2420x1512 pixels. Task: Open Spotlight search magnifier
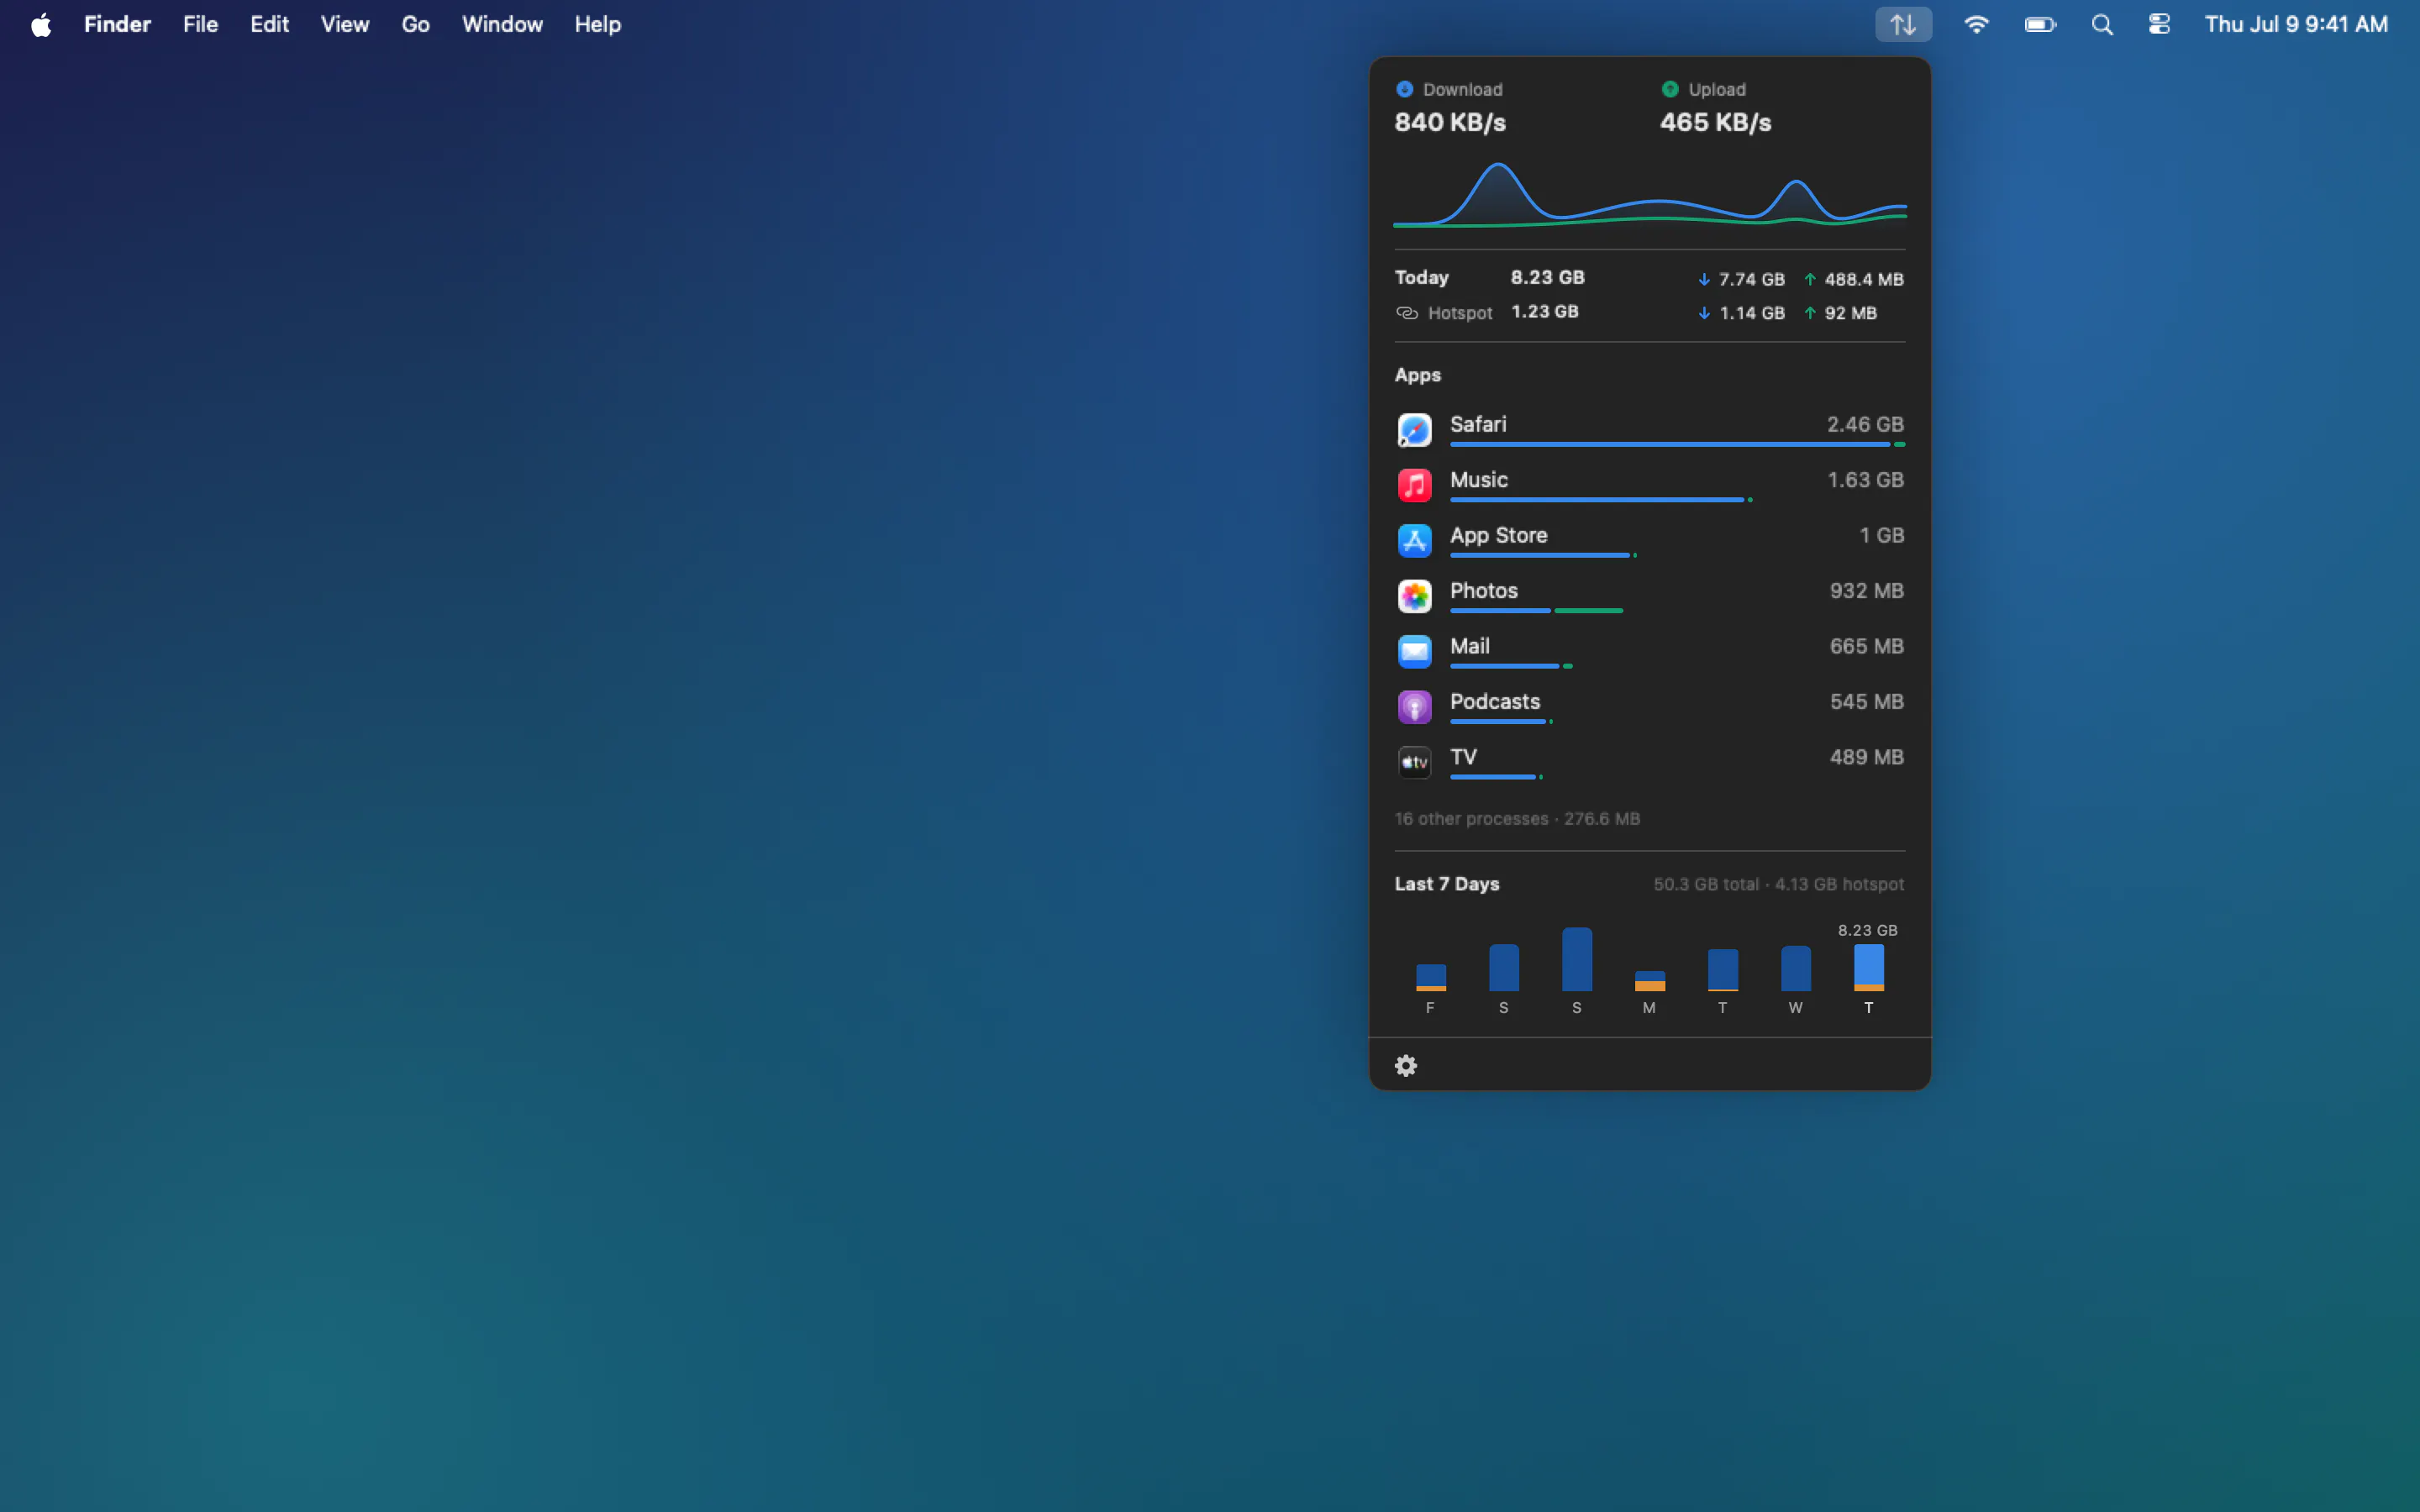point(2102,24)
